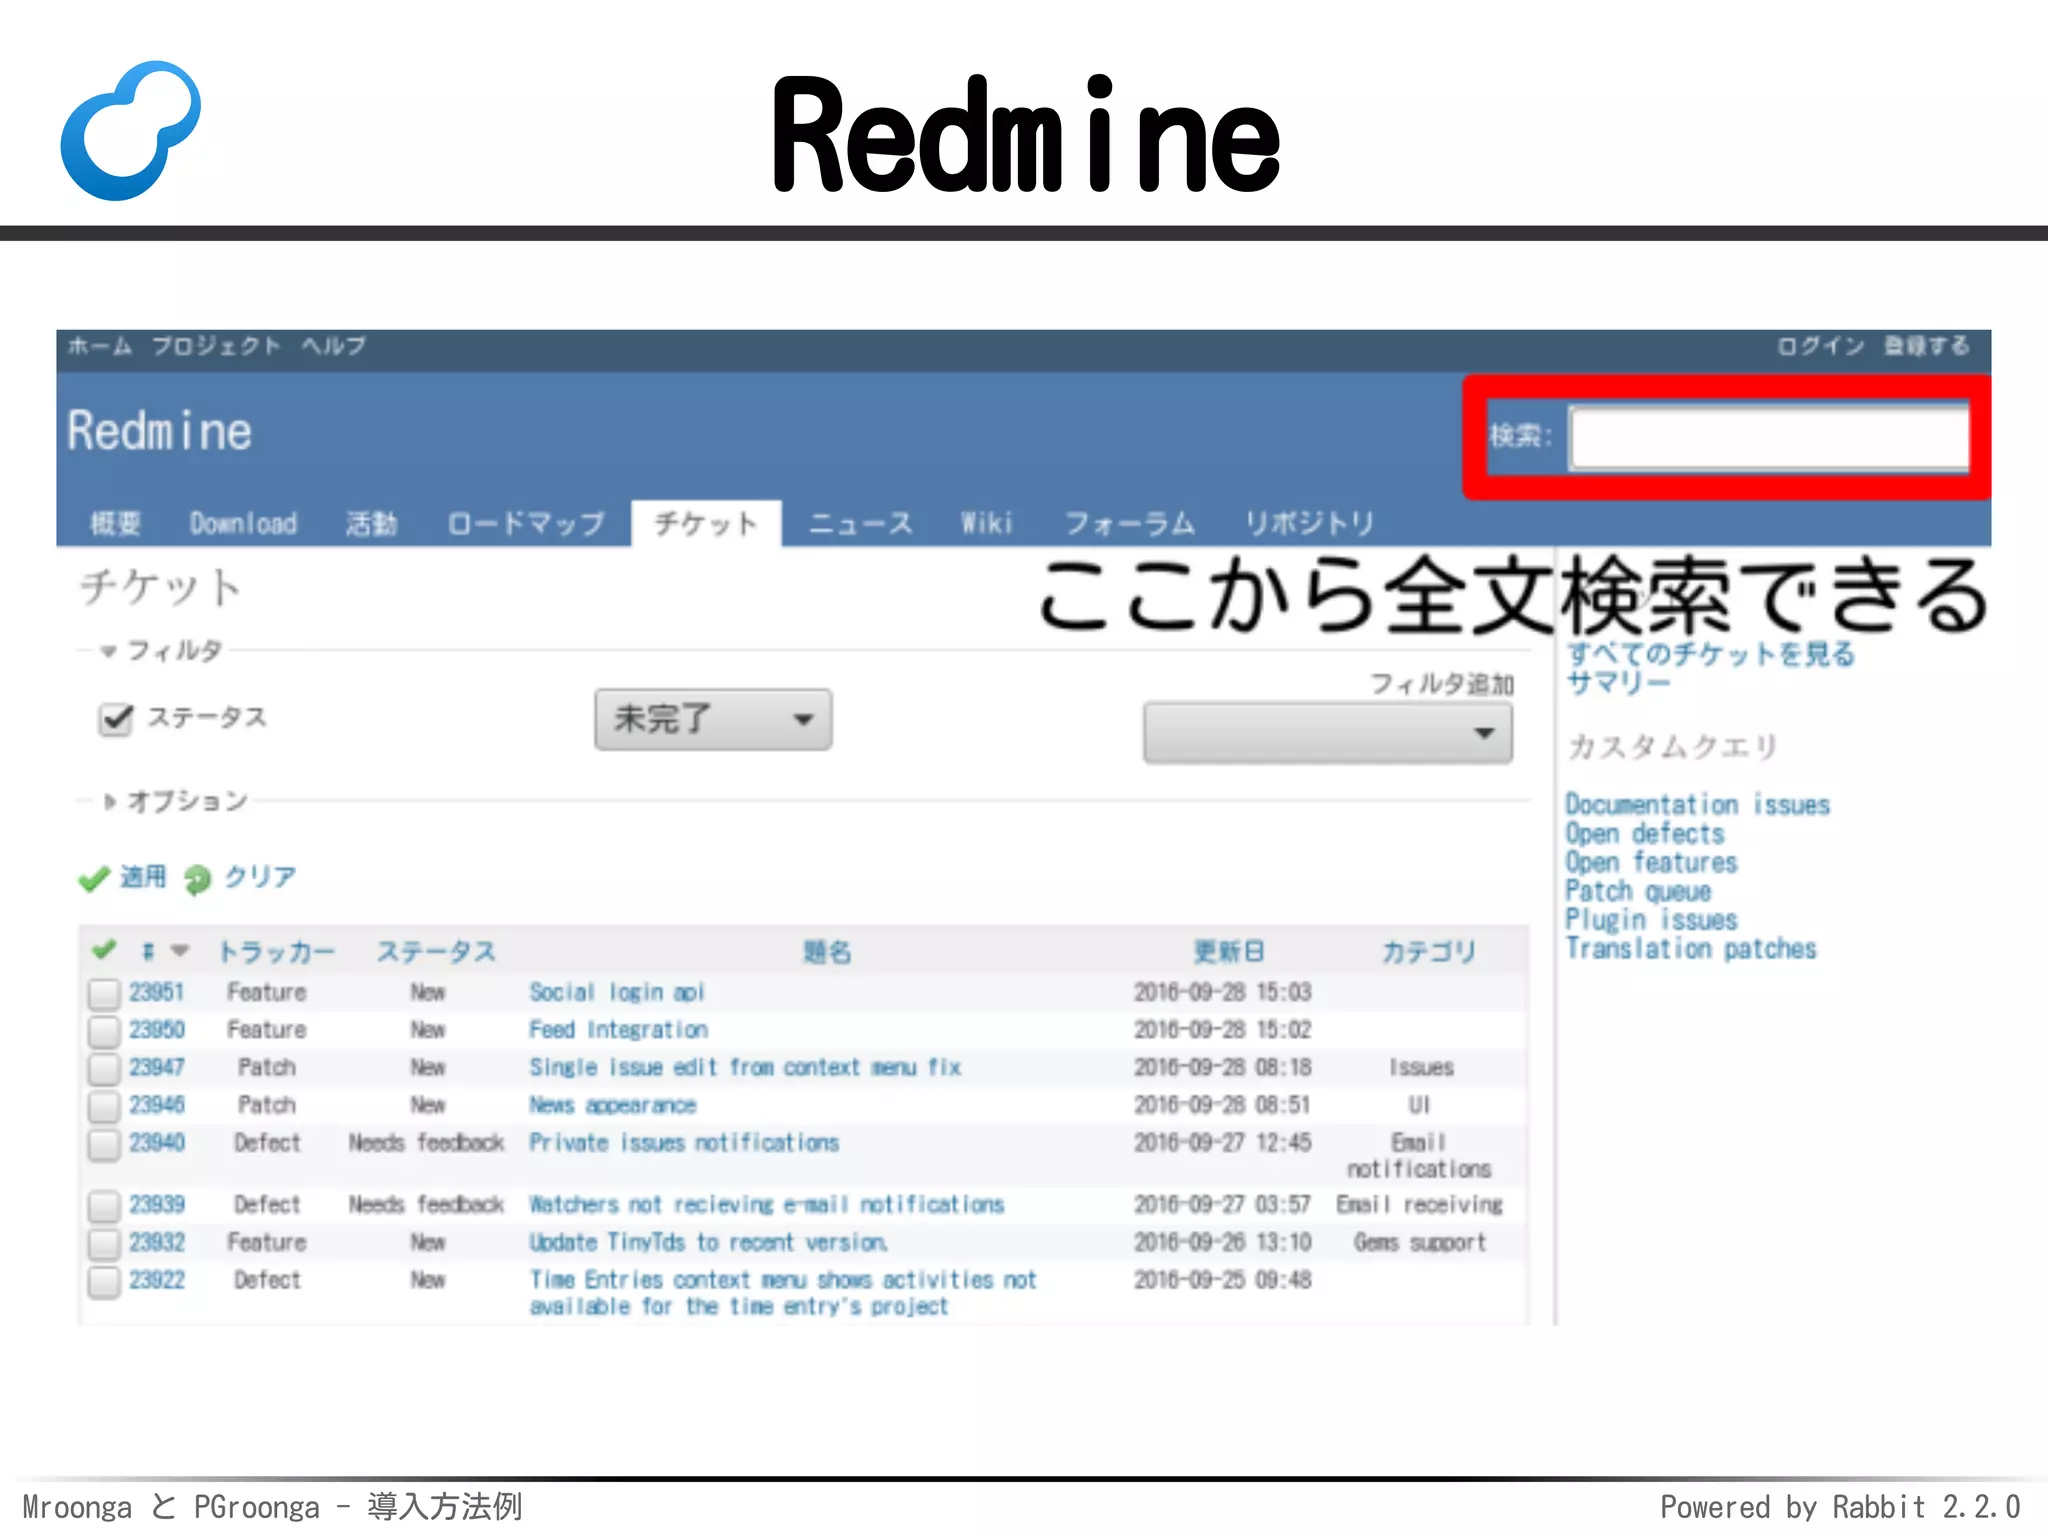The image size is (2048, 1536).
Task: Open Update TinyTds to recent version ticket
Action: click(x=708, y=1242)
